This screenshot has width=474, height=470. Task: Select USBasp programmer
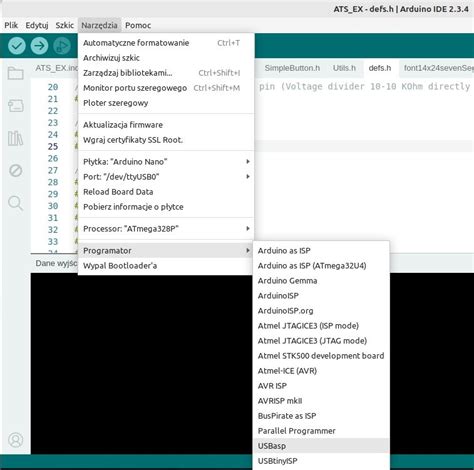(x=321, y=446)
